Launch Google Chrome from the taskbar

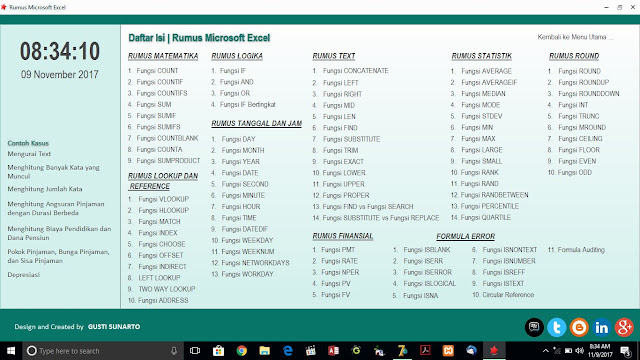[242, 351]
